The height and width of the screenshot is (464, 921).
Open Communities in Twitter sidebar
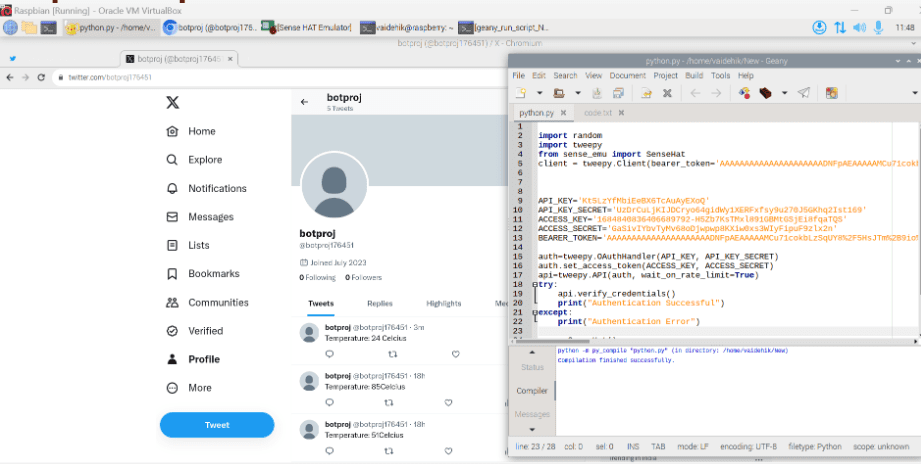pos(207,302)
